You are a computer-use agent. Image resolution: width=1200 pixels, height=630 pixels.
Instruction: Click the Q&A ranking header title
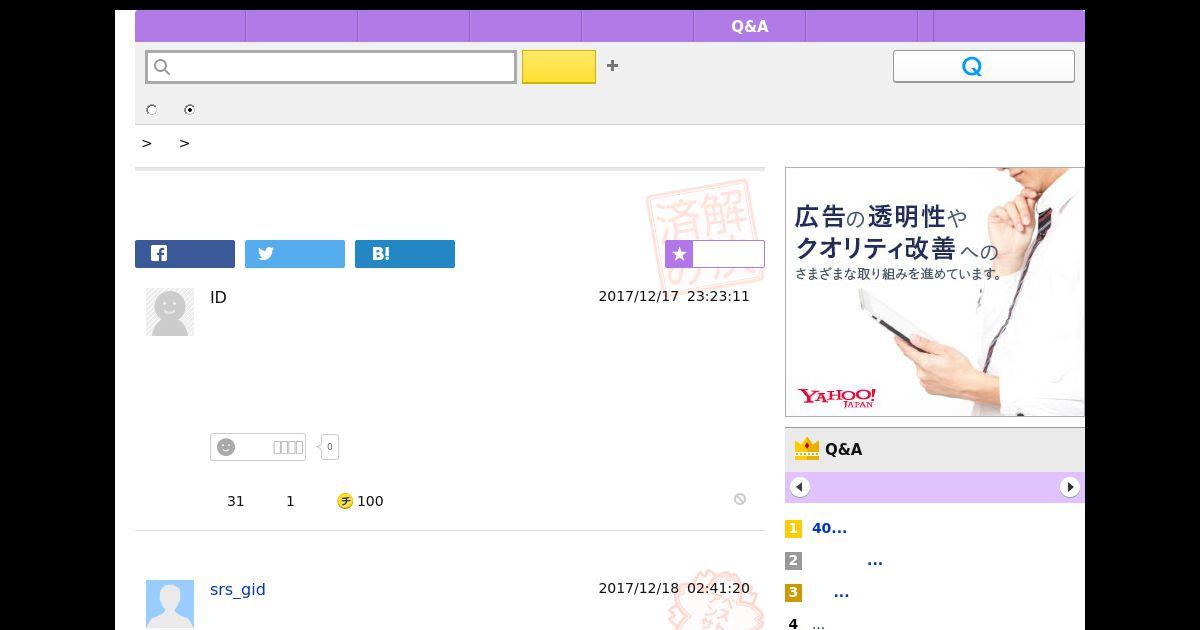coord(843,449)
